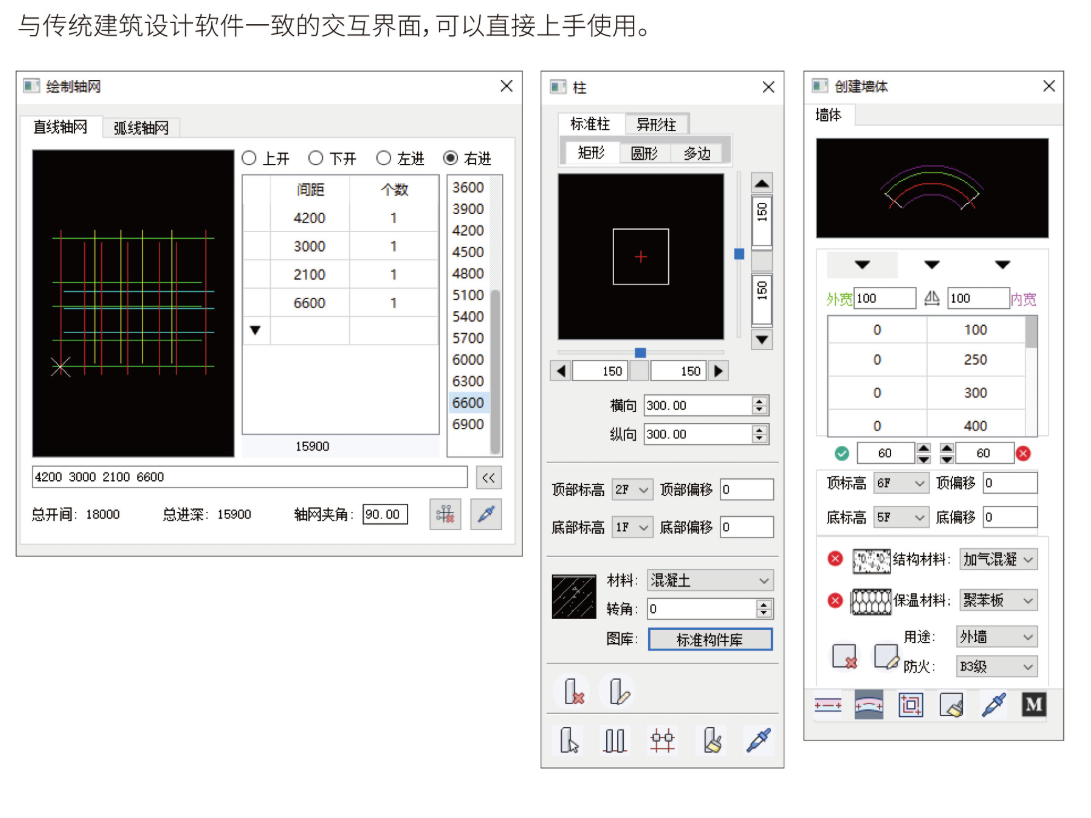Choose the 下开 radio option
This screenshot has height=818, width=1091.
pos(316,158)
